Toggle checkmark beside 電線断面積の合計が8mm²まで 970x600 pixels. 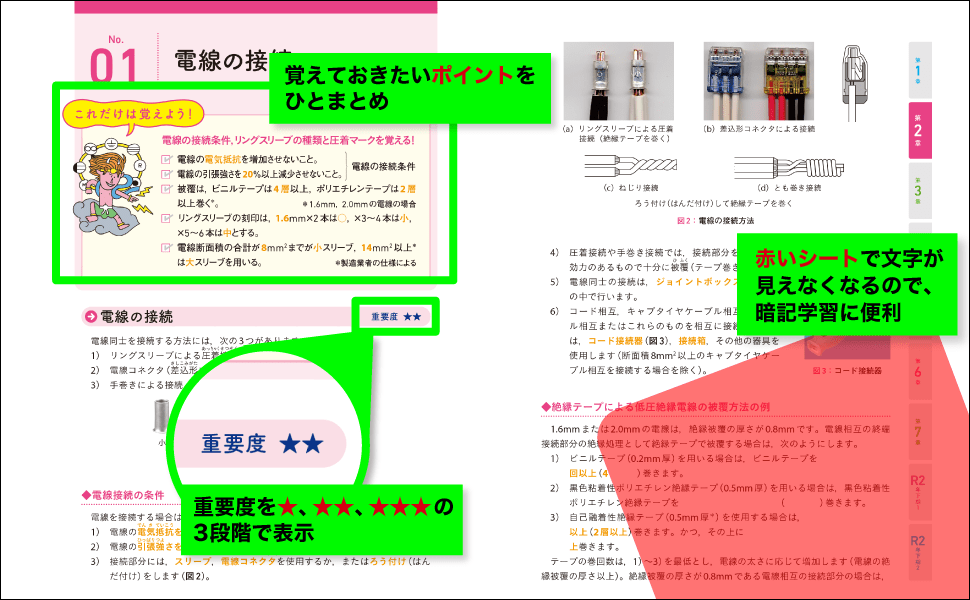pos(166,247)
